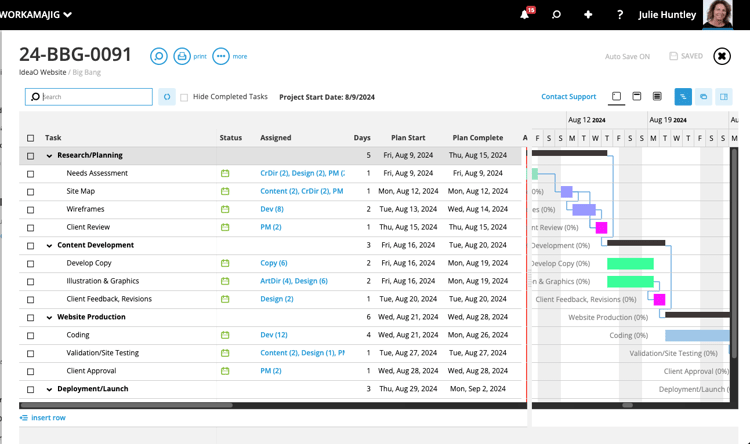This screenshot has width=750, height=444.
Task: Click the add new plus icon in top bar
Action: (588, 15)
